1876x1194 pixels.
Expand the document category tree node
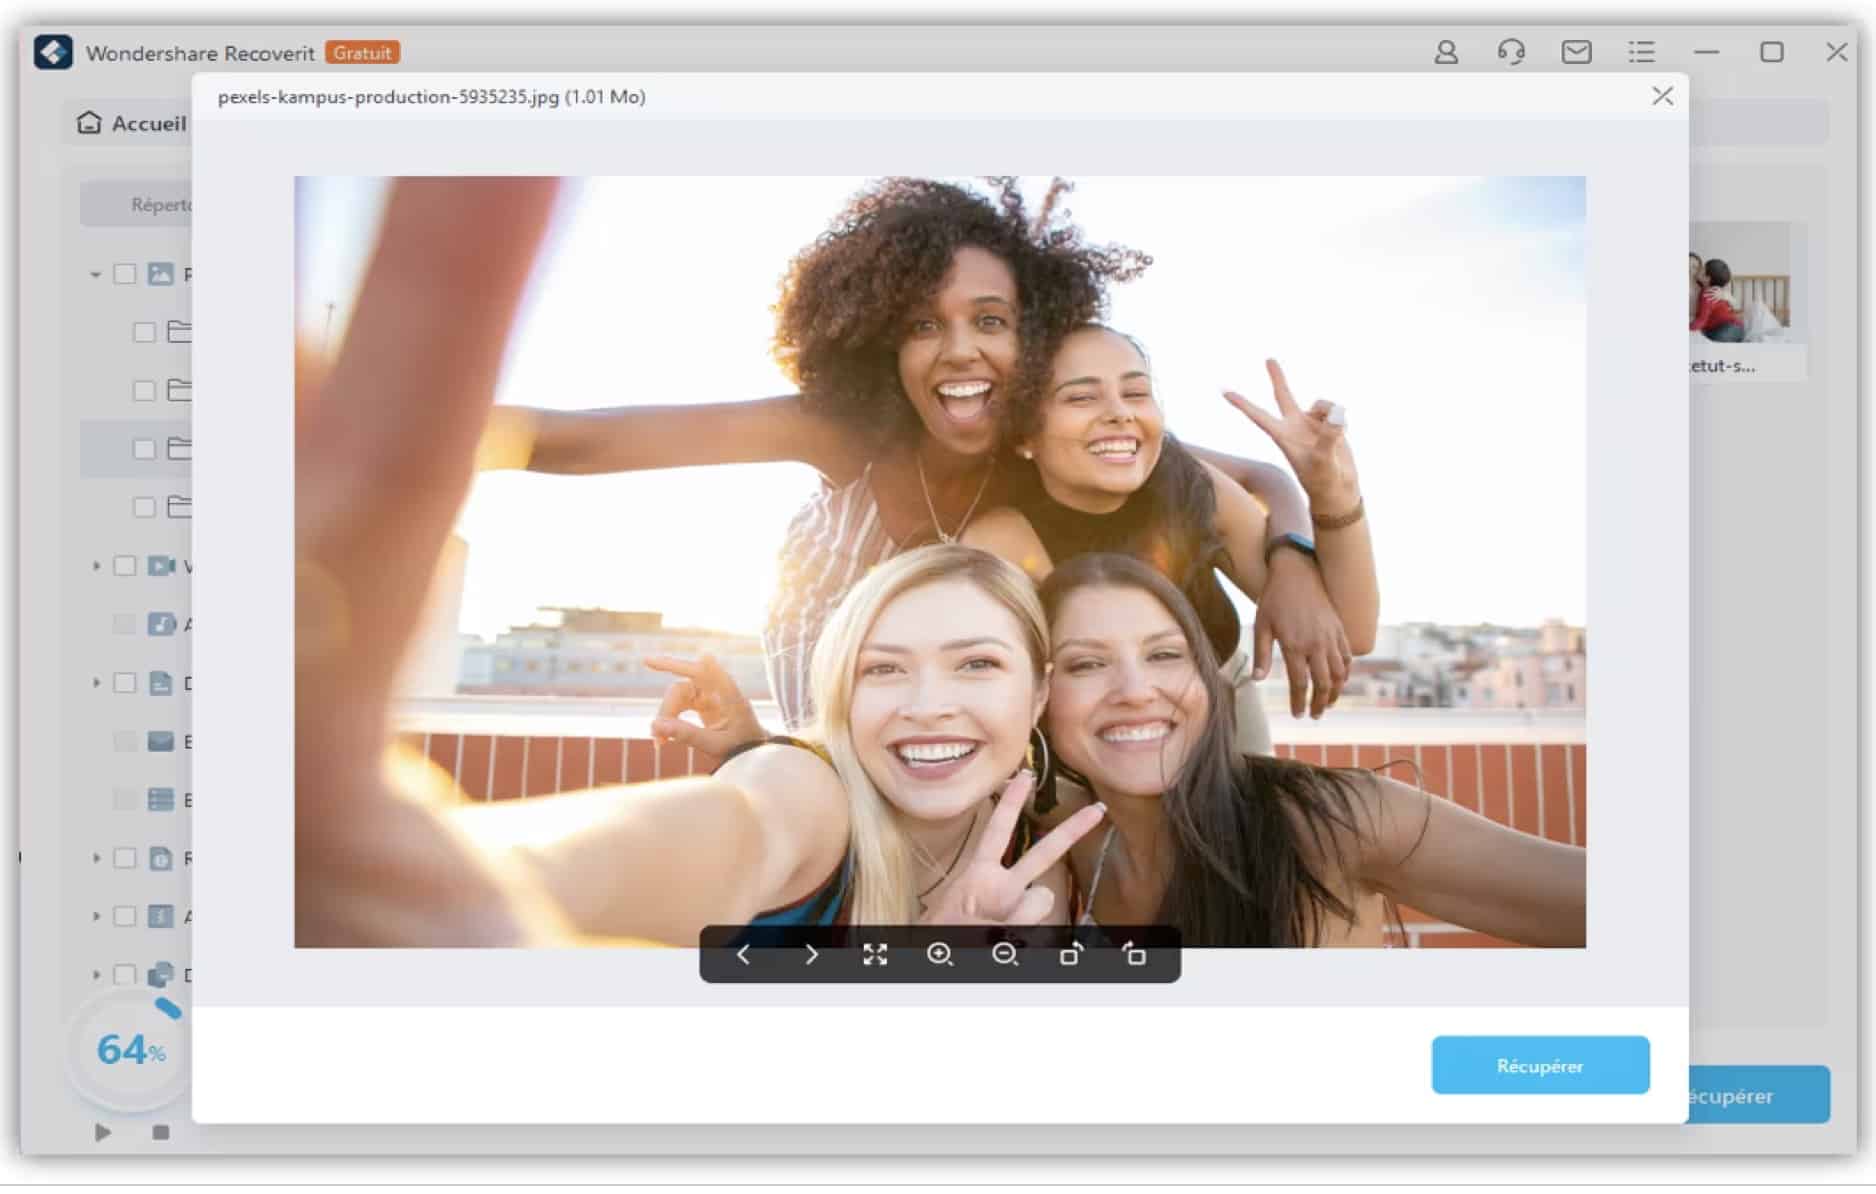96,683
